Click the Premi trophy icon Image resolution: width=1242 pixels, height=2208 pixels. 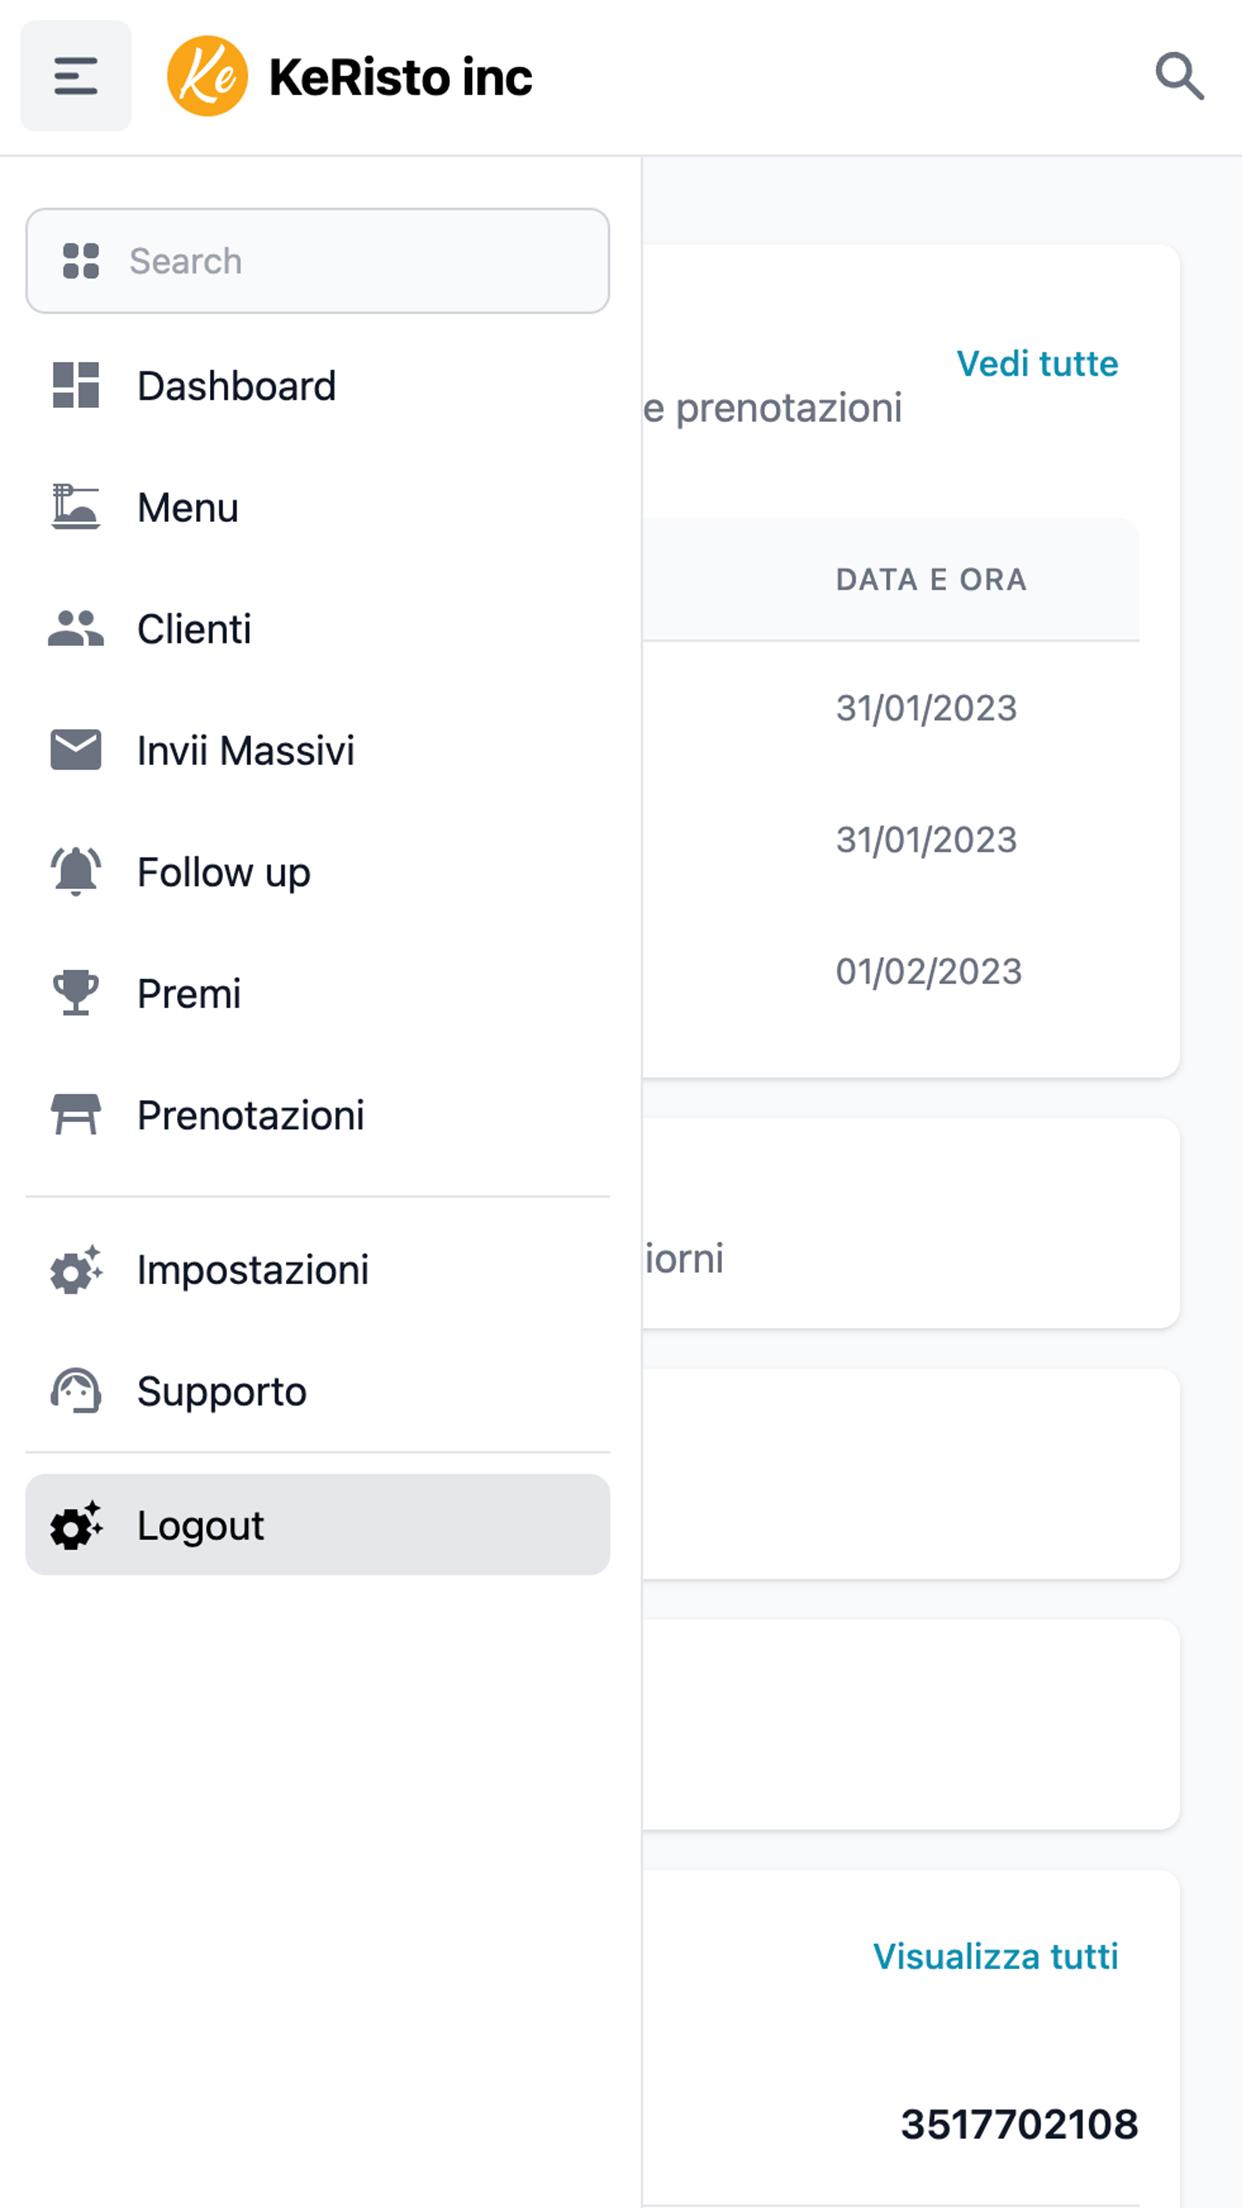click(76, 993)
